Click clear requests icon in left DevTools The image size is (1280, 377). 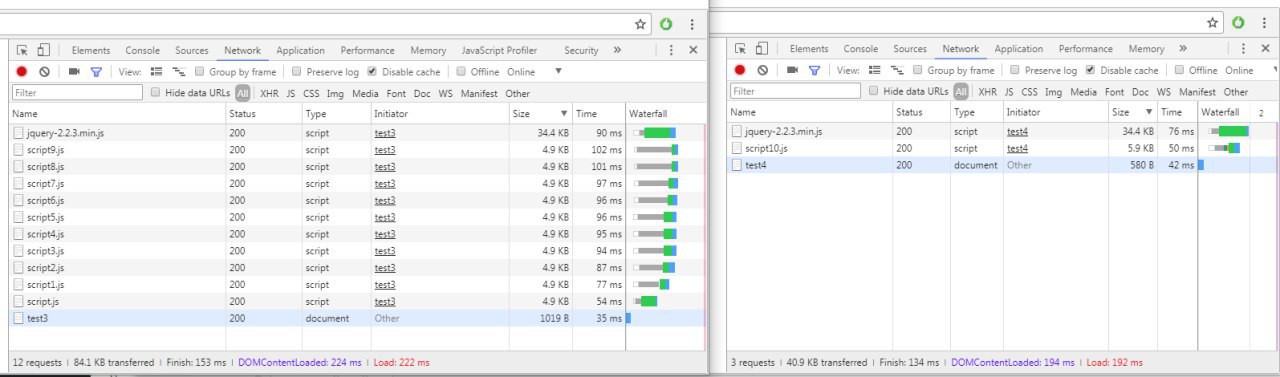(x=44, y=71)
